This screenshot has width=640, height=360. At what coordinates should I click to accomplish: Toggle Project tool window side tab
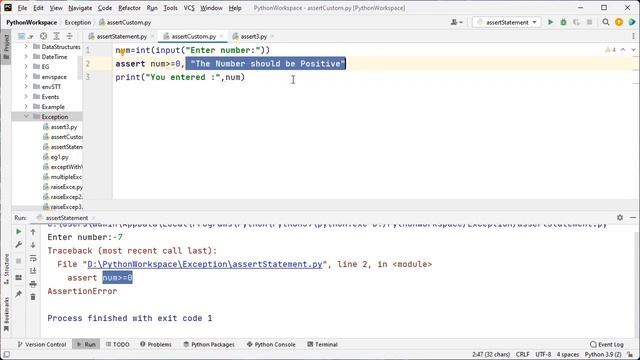[6, 46]
